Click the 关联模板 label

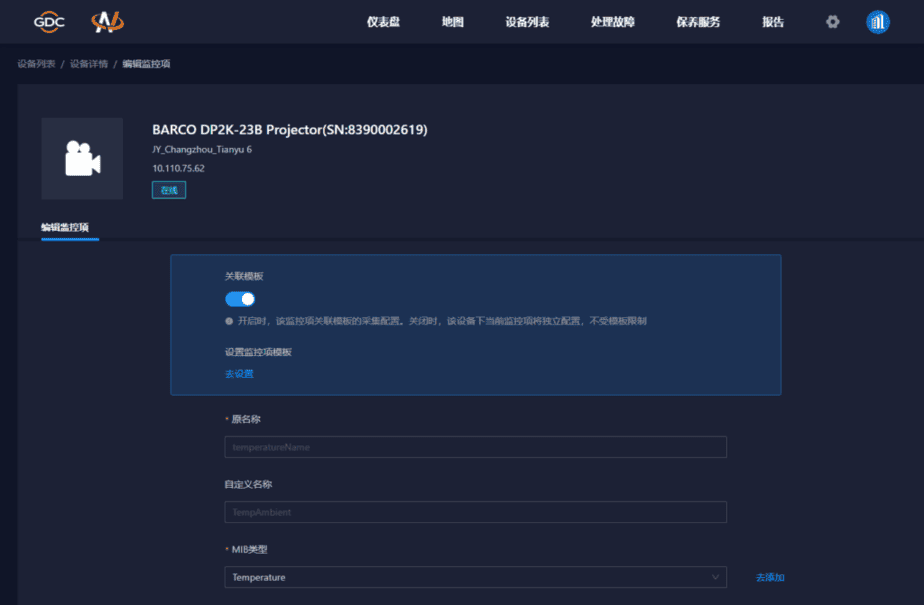pyautogui.click(x=244, y=276)
